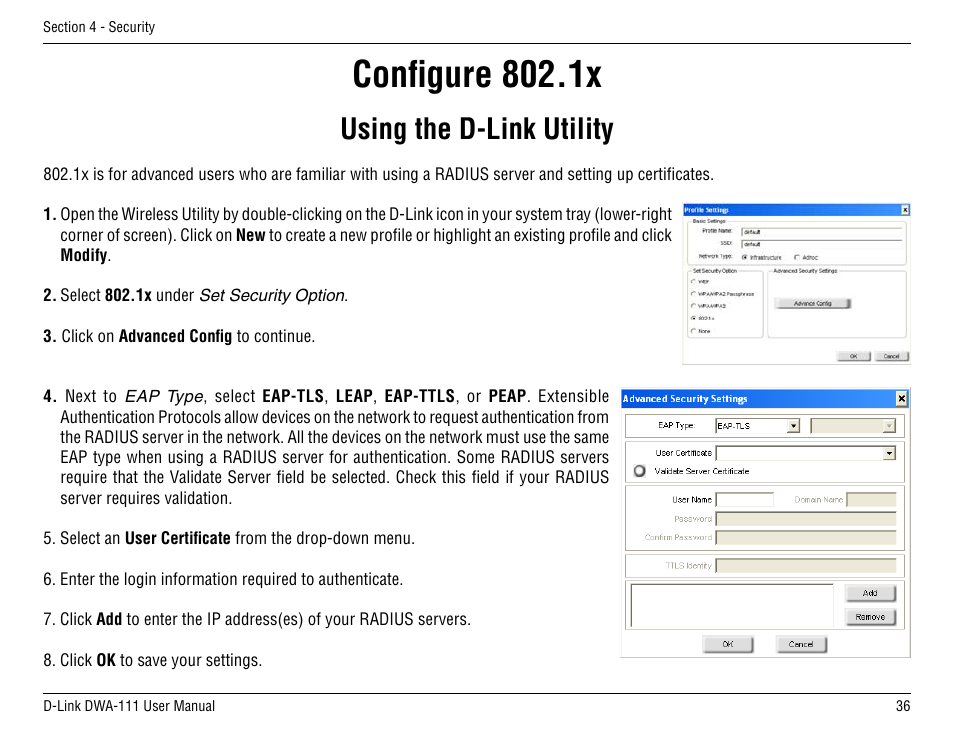Click OK in Advanced Security Settings
Screen dimensions: 954x738
[x=728, y=644]
